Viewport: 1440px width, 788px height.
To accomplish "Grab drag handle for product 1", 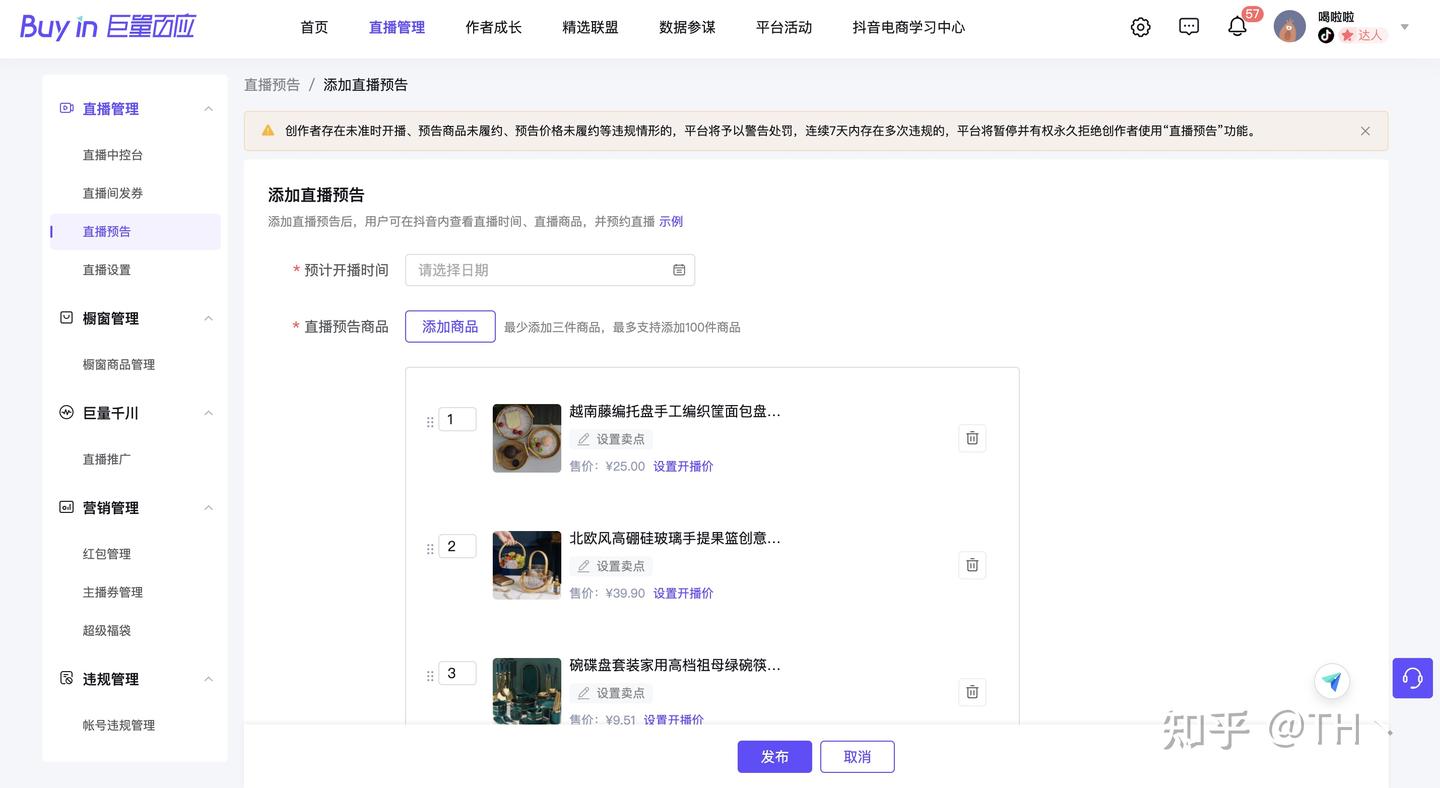I will click(430, 422).
